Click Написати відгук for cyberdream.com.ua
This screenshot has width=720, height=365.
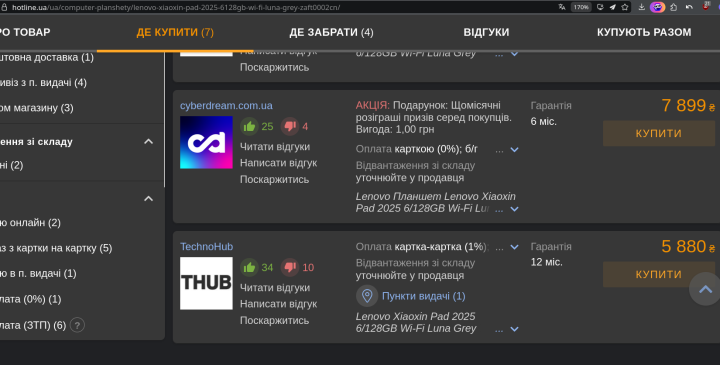[x=278, y=163]
